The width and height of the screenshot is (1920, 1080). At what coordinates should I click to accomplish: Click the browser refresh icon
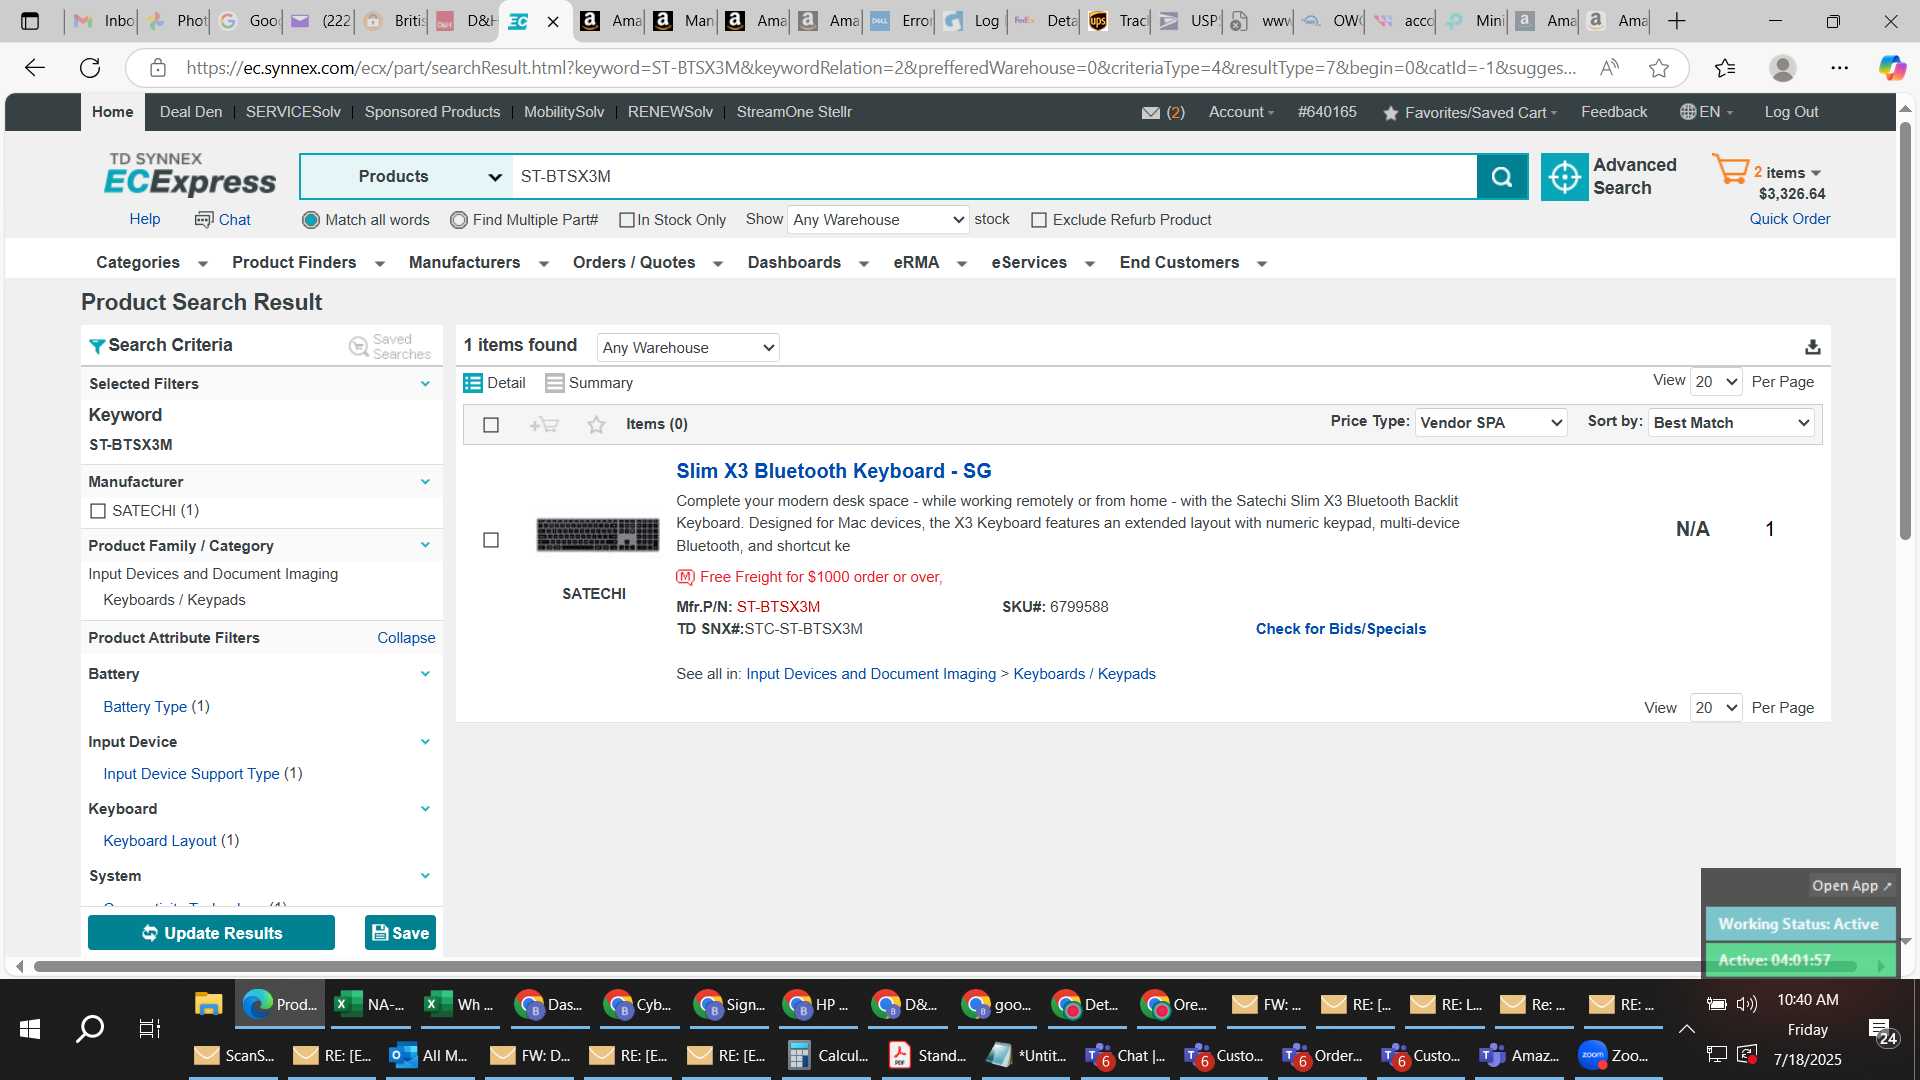pos(90,68)
